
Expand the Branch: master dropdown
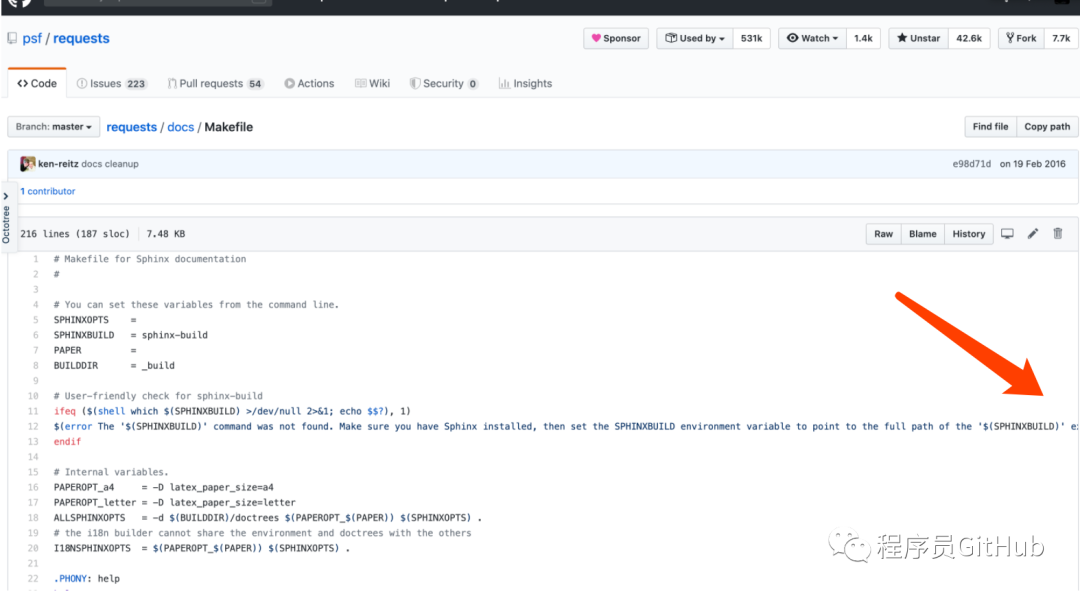click(x=54, y=127)
